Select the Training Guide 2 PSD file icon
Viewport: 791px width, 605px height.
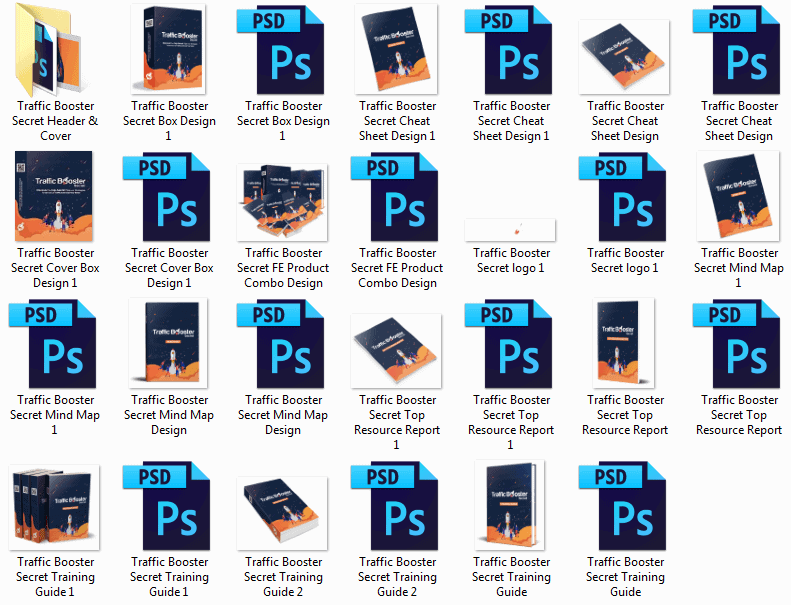click(394, 506)
